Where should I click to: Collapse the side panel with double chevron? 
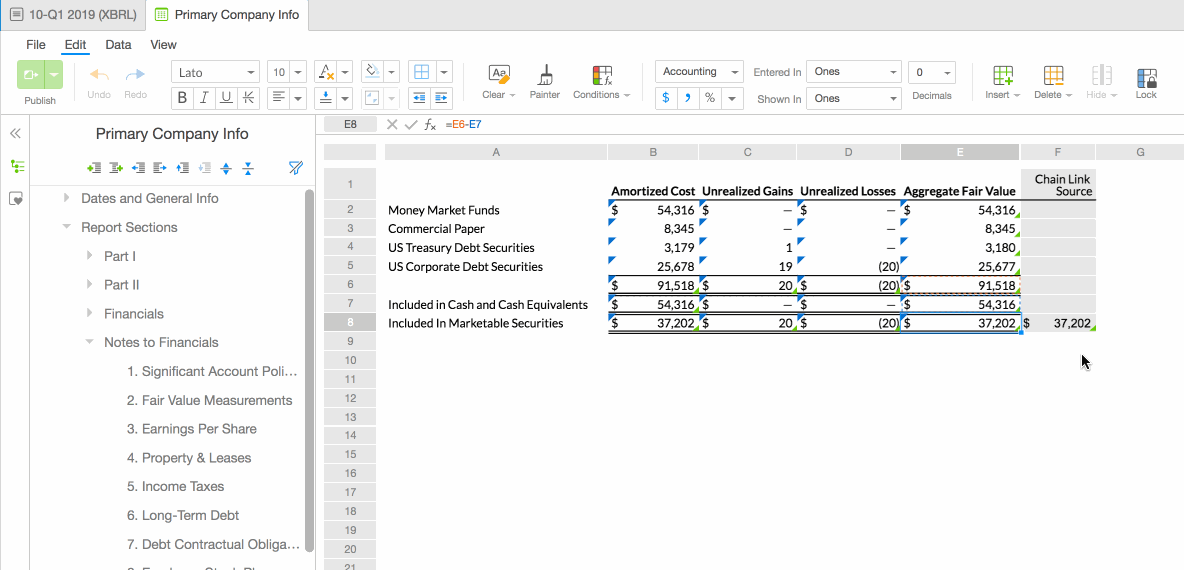pos(16,134)
